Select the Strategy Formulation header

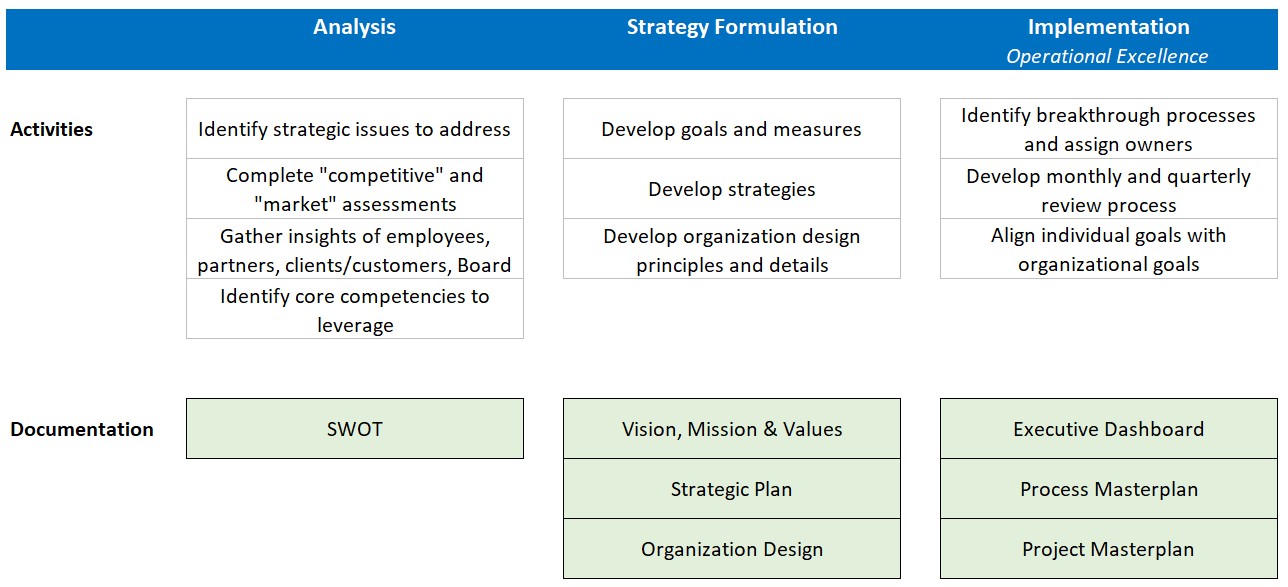[x=732, y=27]
